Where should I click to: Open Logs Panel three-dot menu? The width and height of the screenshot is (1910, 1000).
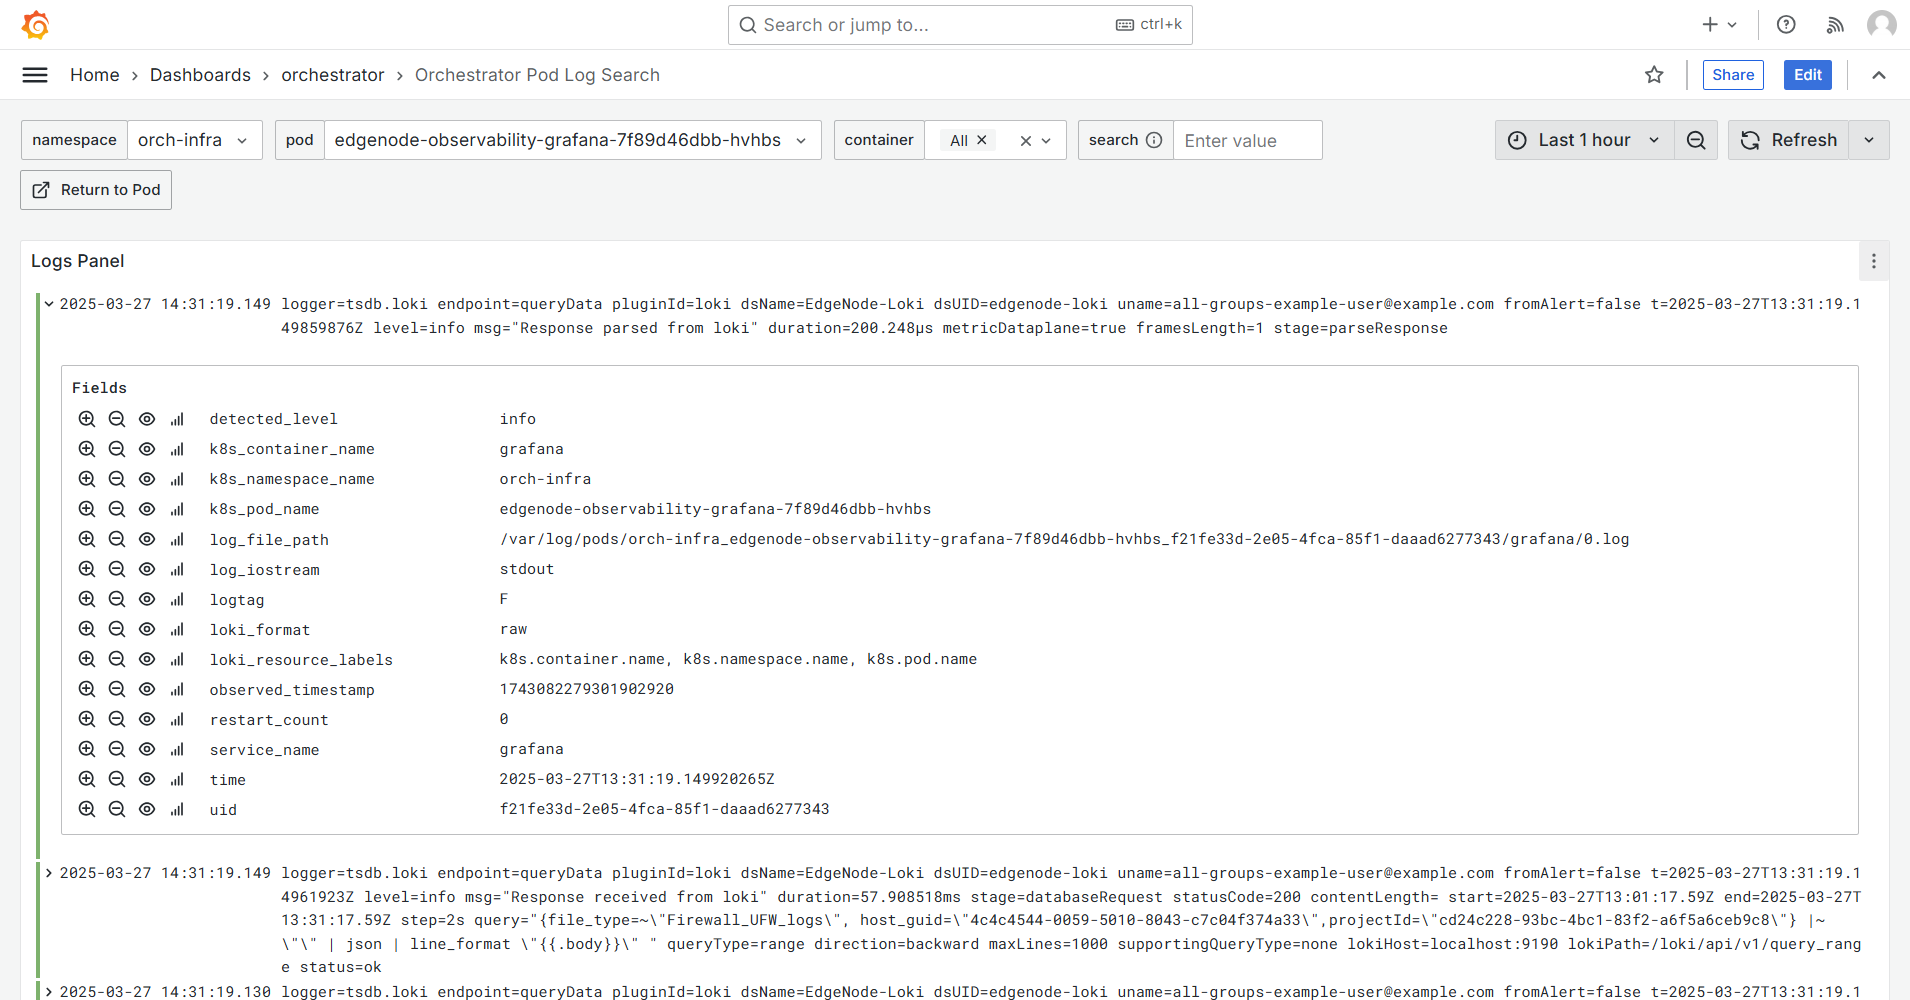1874,261
